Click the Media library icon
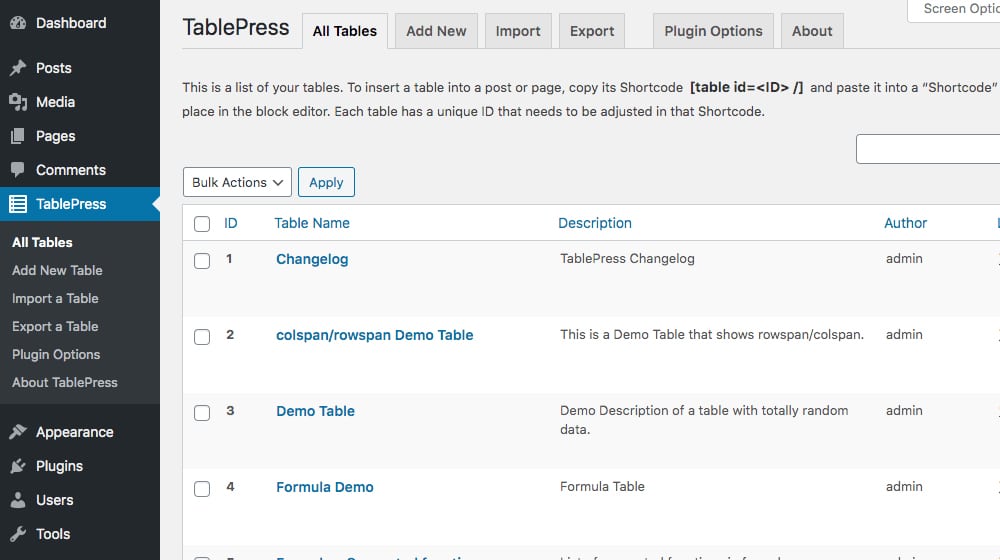Viewport: 1000px width, 560px height. 18,102
